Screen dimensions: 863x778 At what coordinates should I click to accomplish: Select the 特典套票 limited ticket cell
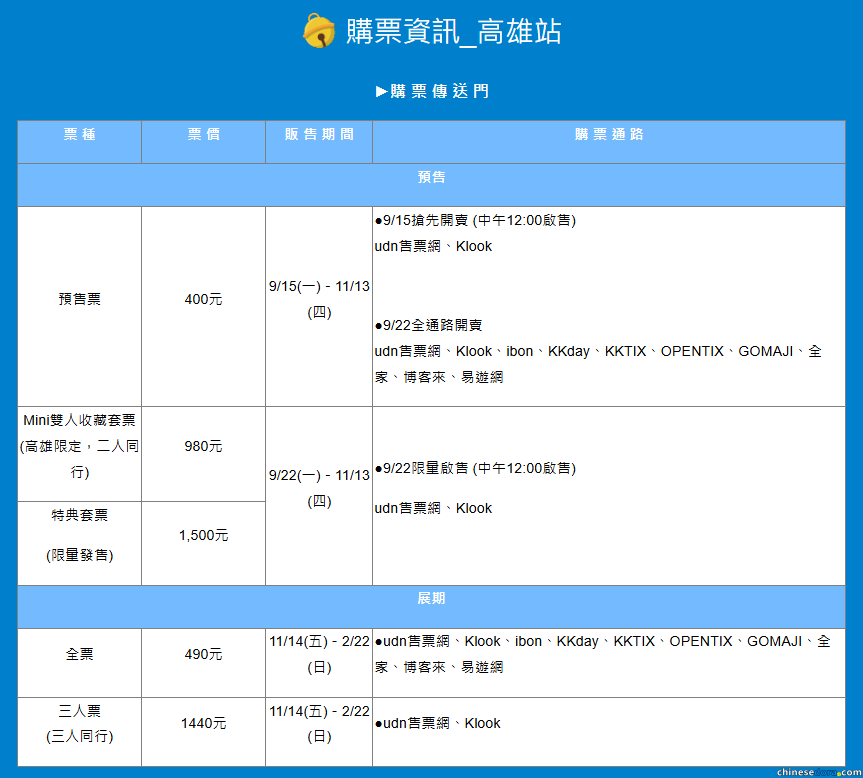79,535
